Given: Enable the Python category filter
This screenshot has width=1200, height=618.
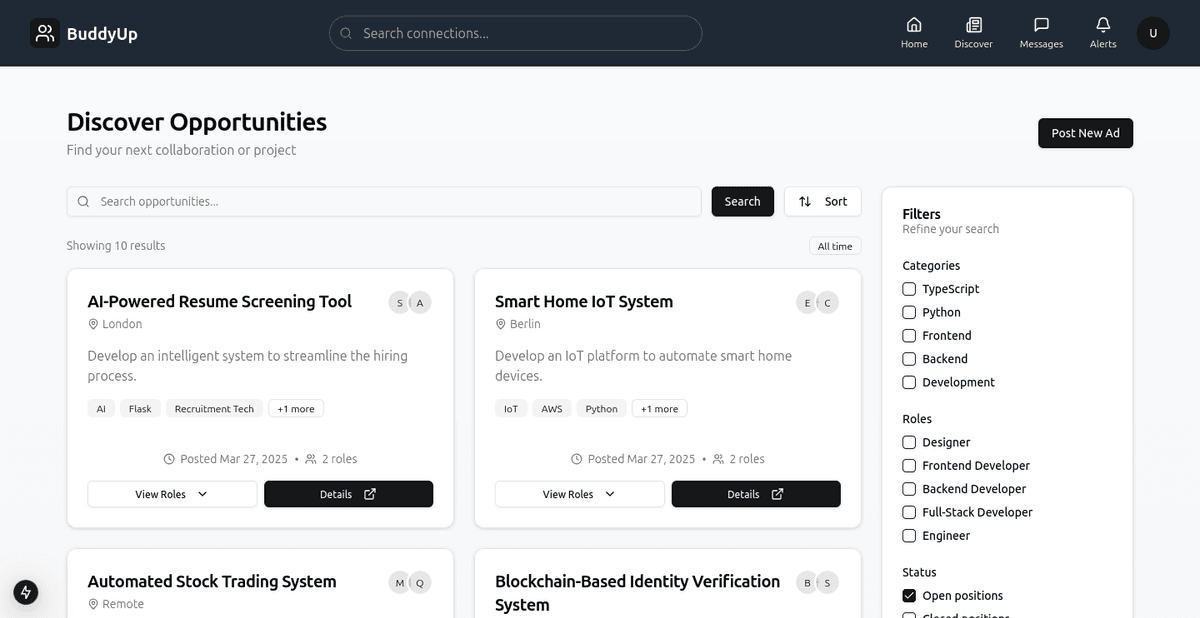Looking at the screenshot, I should click(909, 312).
